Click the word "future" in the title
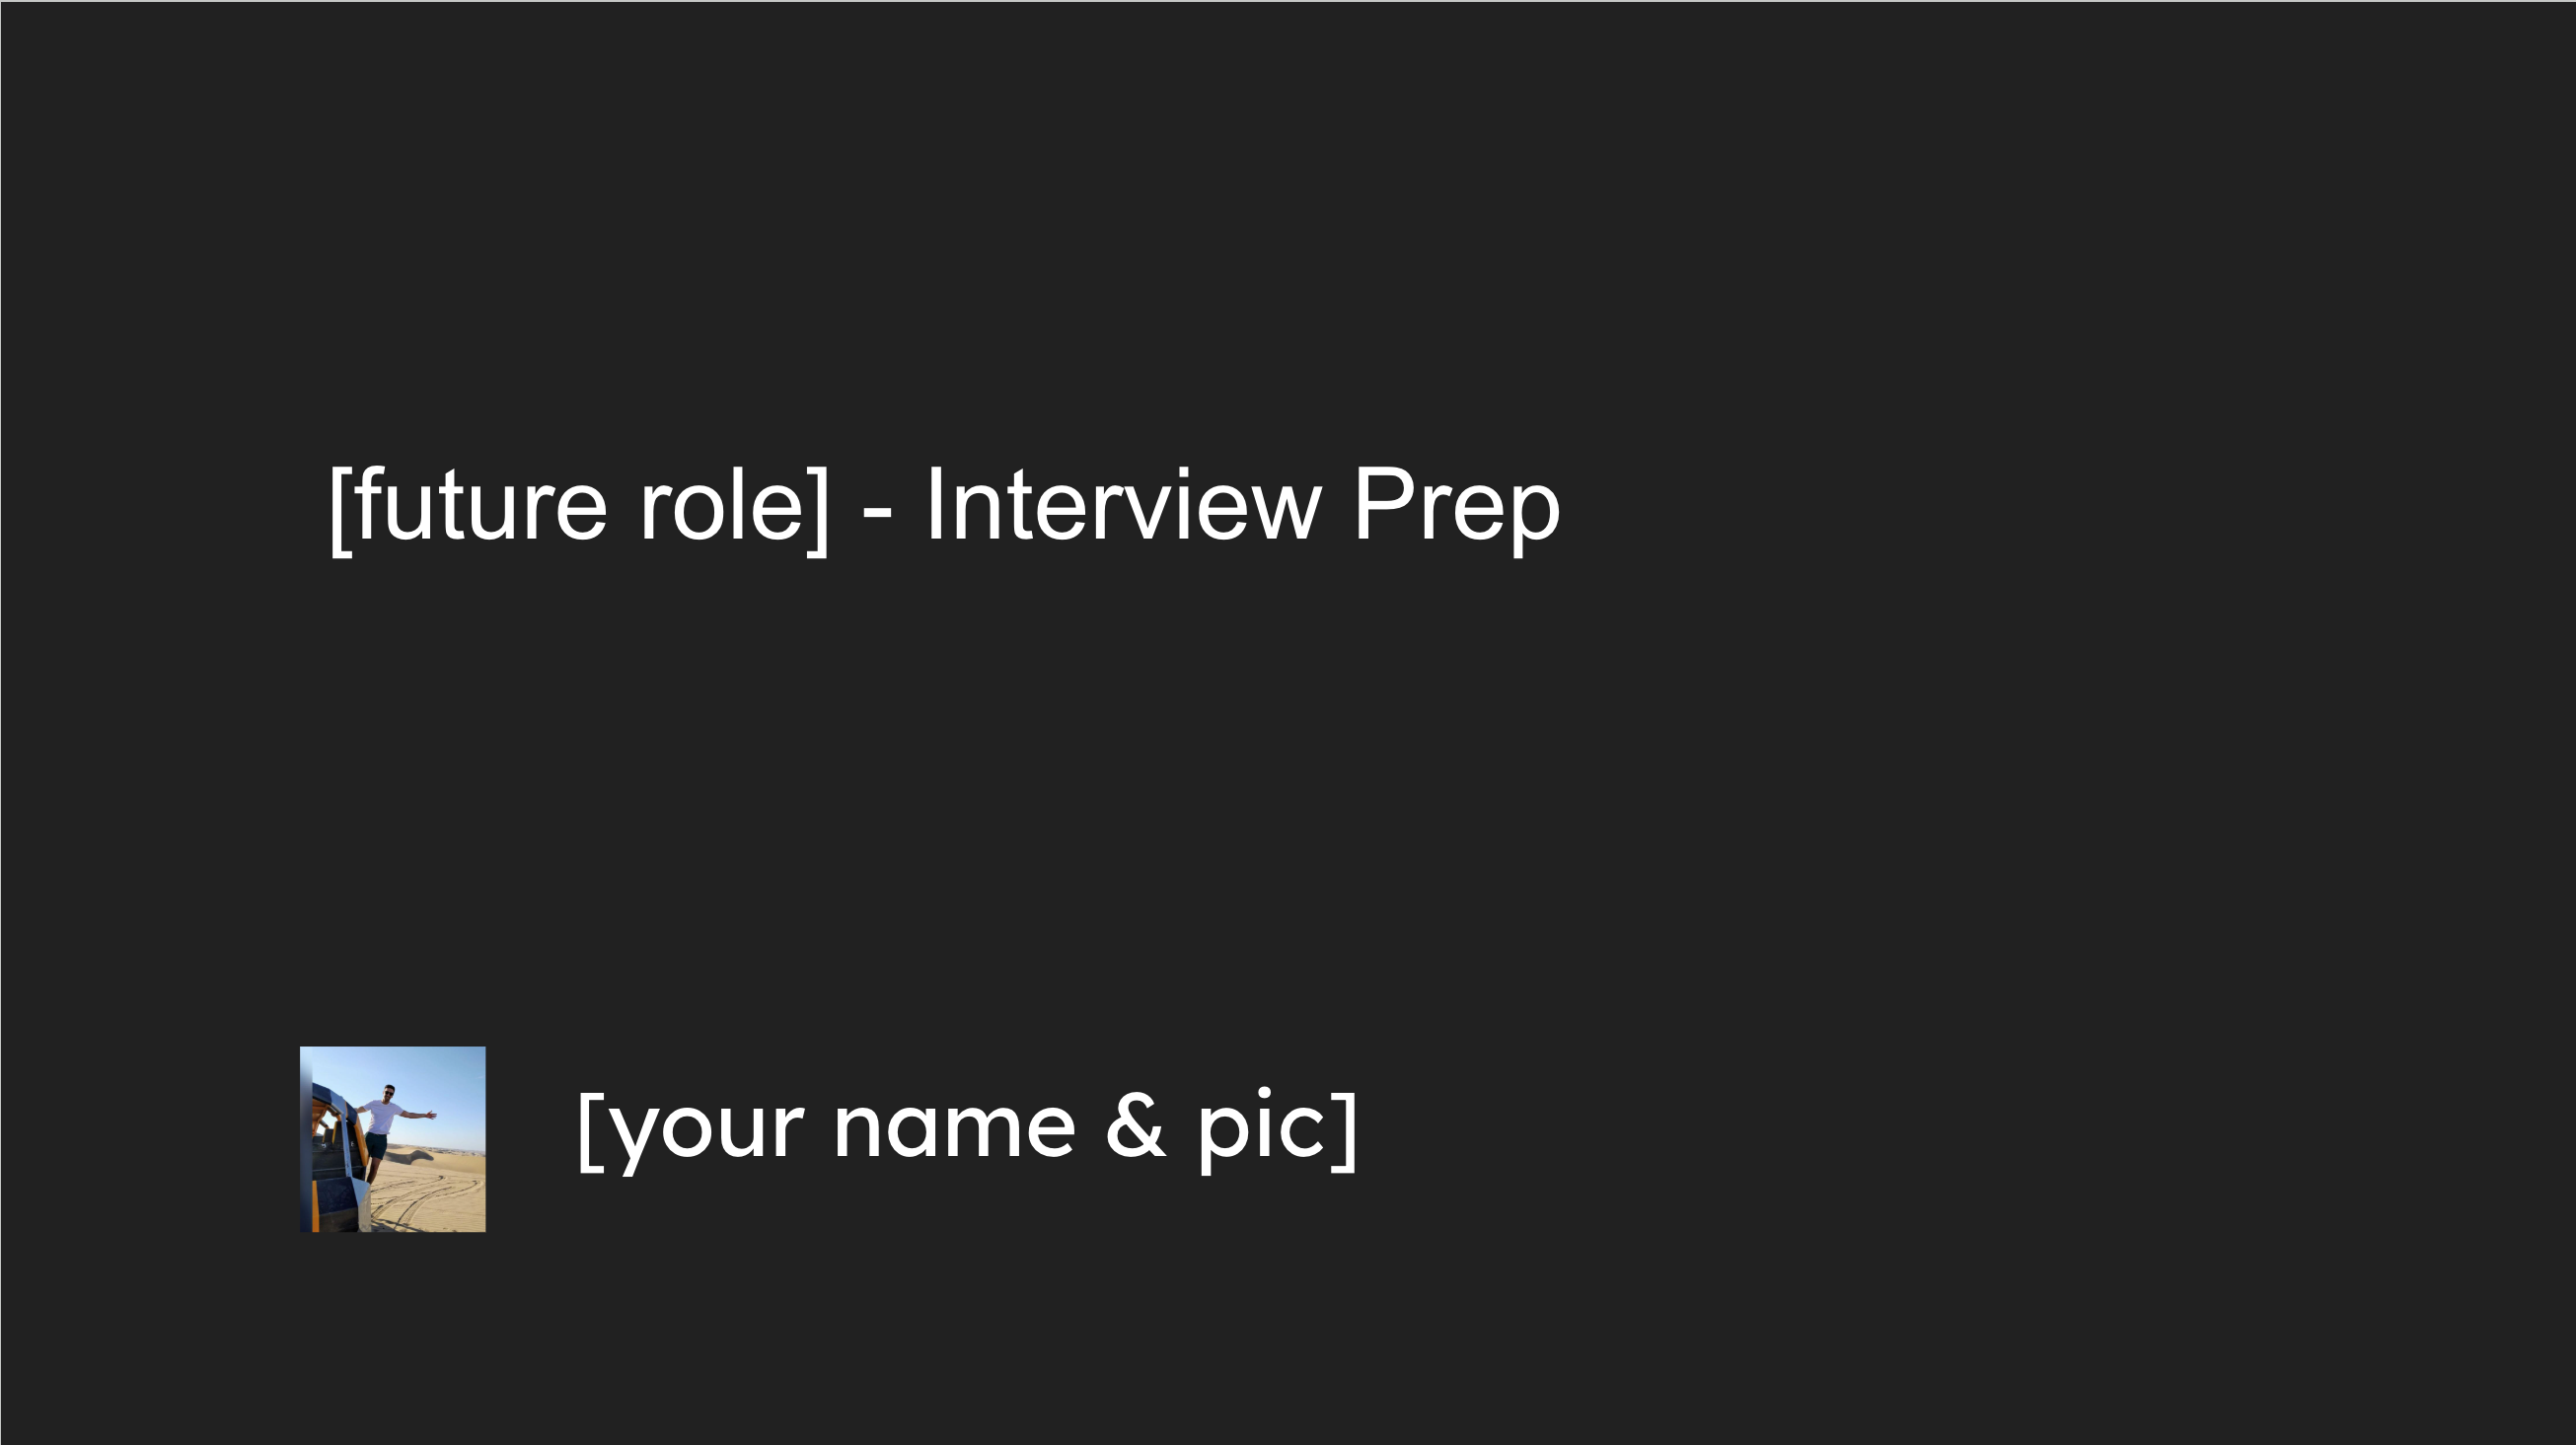2576x1445 pixels. [480, 503]
